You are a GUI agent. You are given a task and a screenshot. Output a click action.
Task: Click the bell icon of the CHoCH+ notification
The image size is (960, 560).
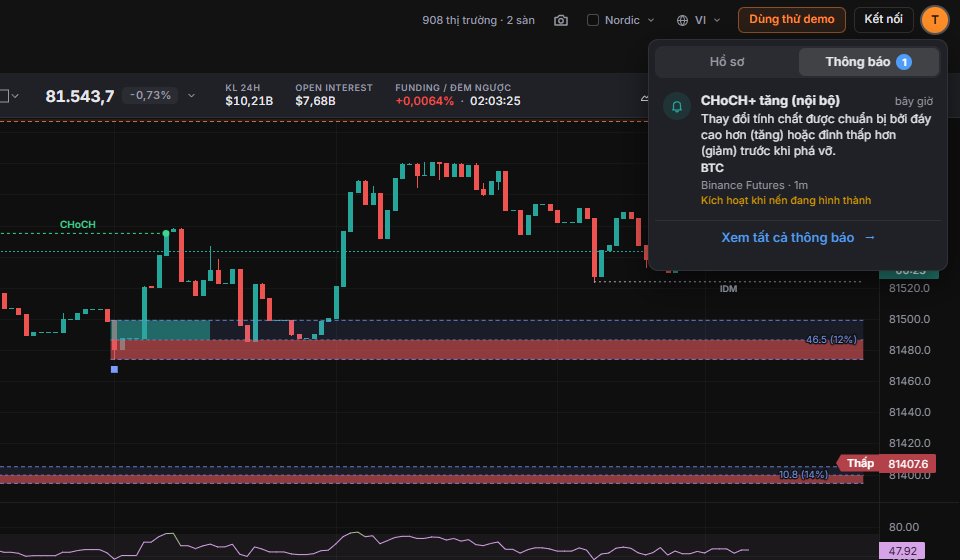pyautogui.click(x=677, y=106)
